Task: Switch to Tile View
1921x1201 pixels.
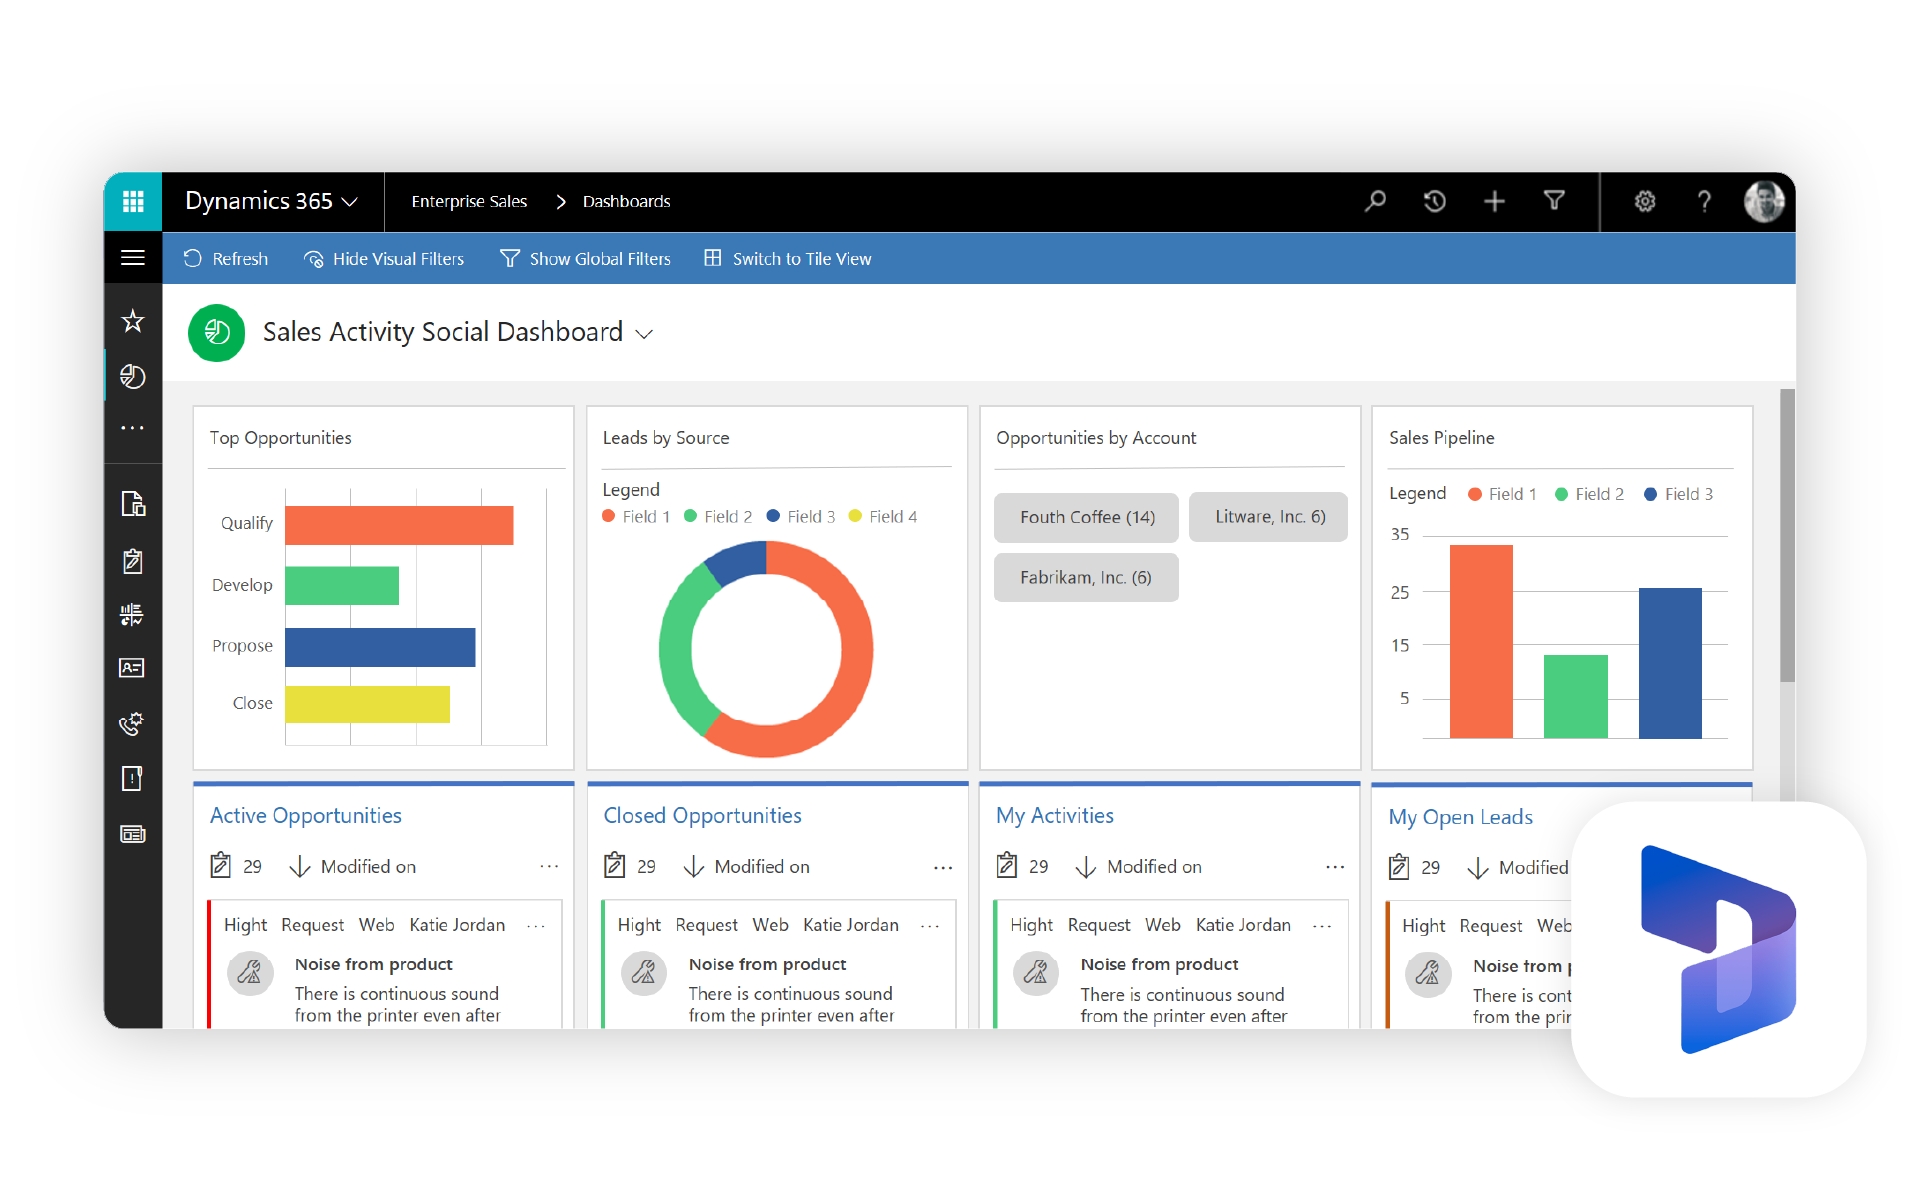Action: coord(787,259)
